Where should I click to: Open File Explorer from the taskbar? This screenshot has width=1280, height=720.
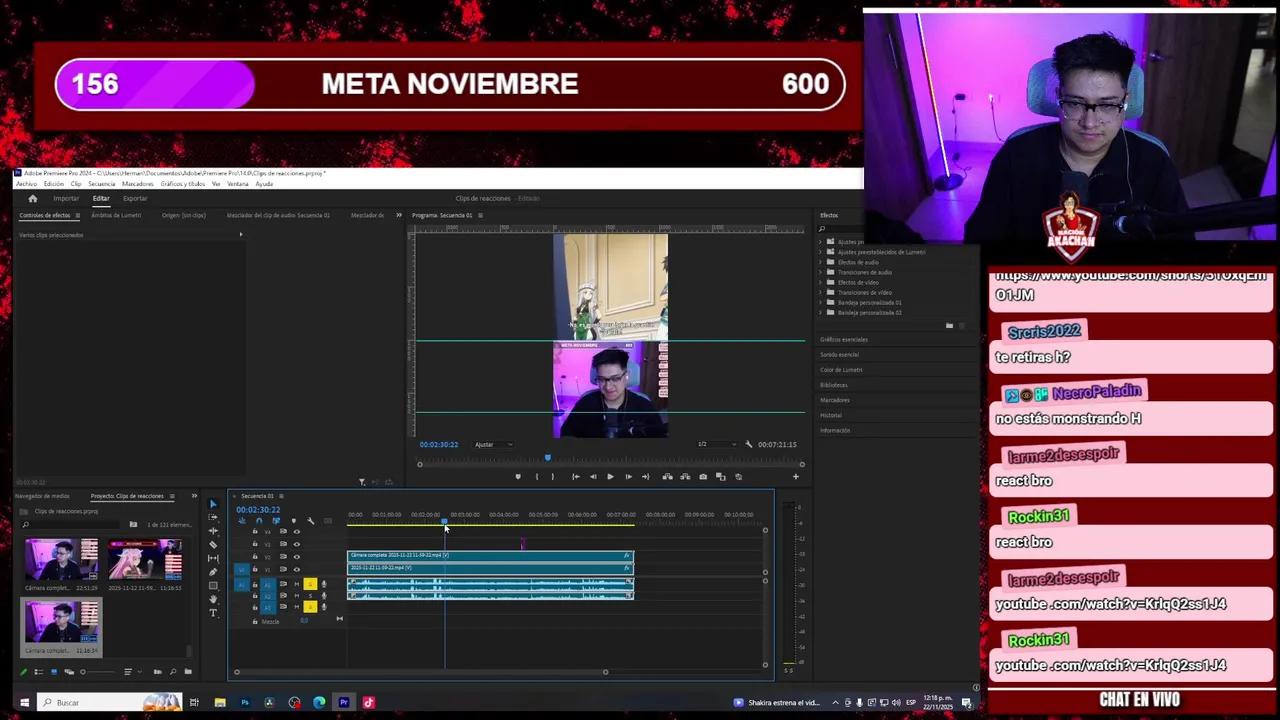coord(219,702)
